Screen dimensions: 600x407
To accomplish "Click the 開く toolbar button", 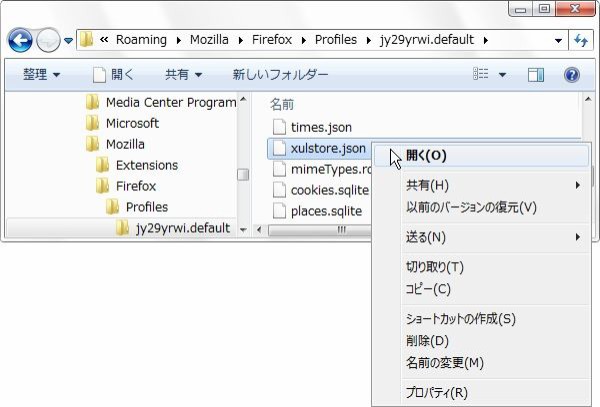I will 113,74.
